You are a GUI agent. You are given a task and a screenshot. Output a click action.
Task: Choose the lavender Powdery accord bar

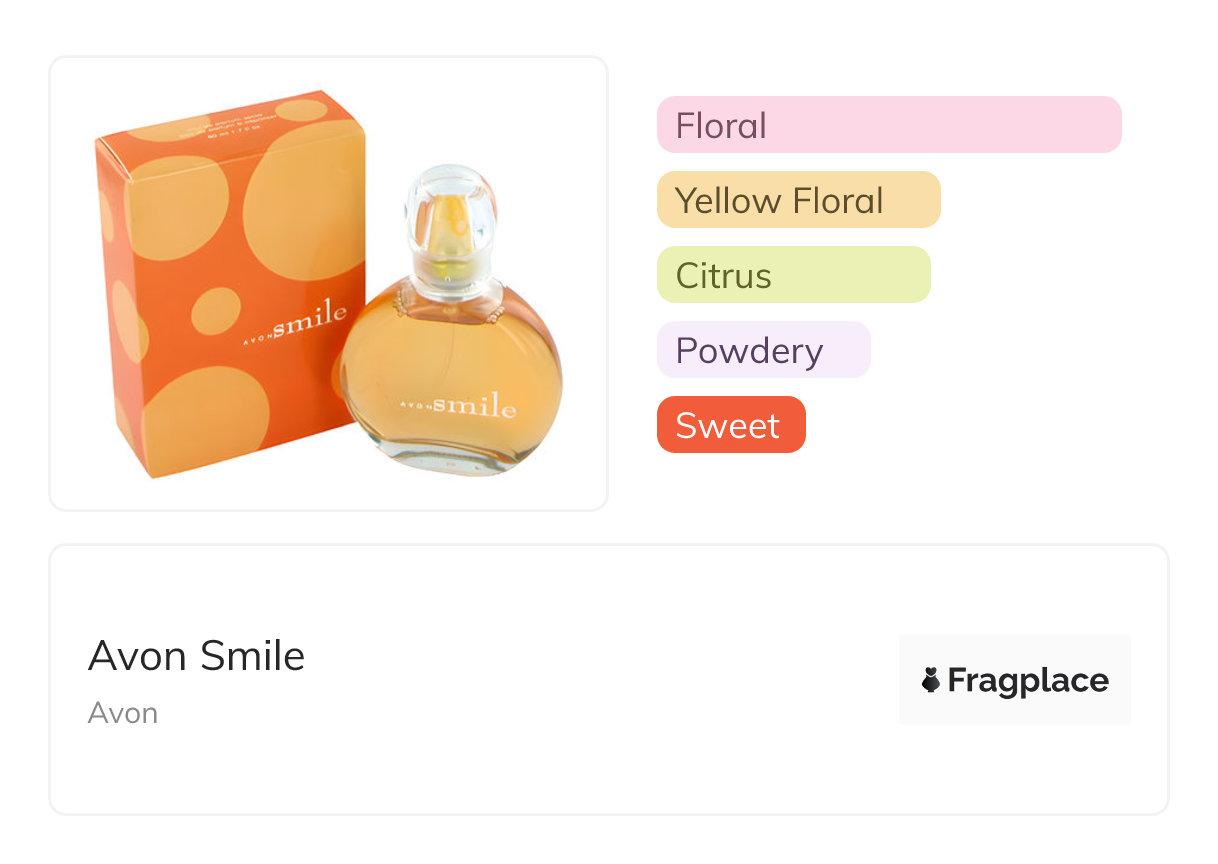click(763, 350)
